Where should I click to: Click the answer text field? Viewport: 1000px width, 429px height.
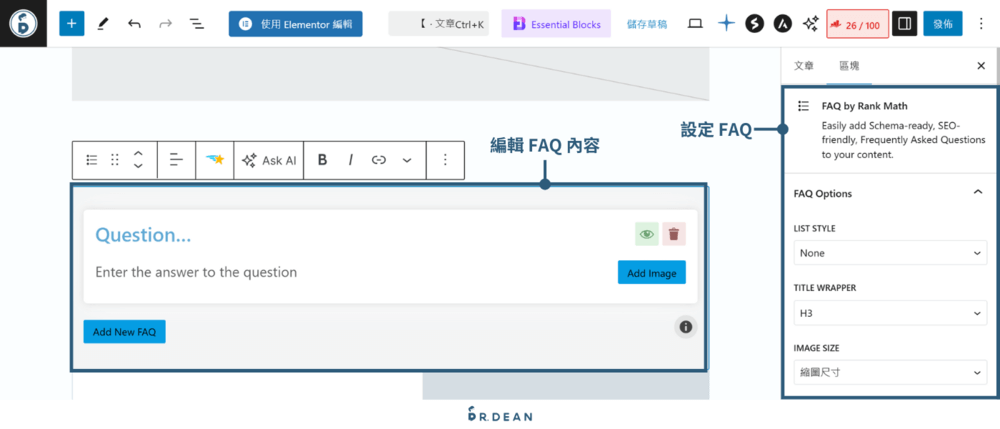(x=196, y=272)
